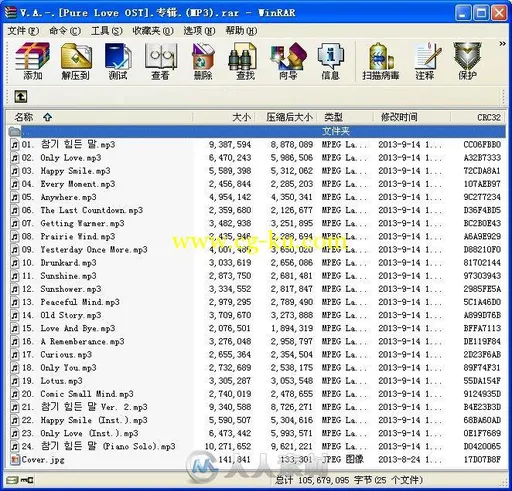Click the Delete (删除) toolbar icon
The image size is (512, 491).
click(203, 61)
